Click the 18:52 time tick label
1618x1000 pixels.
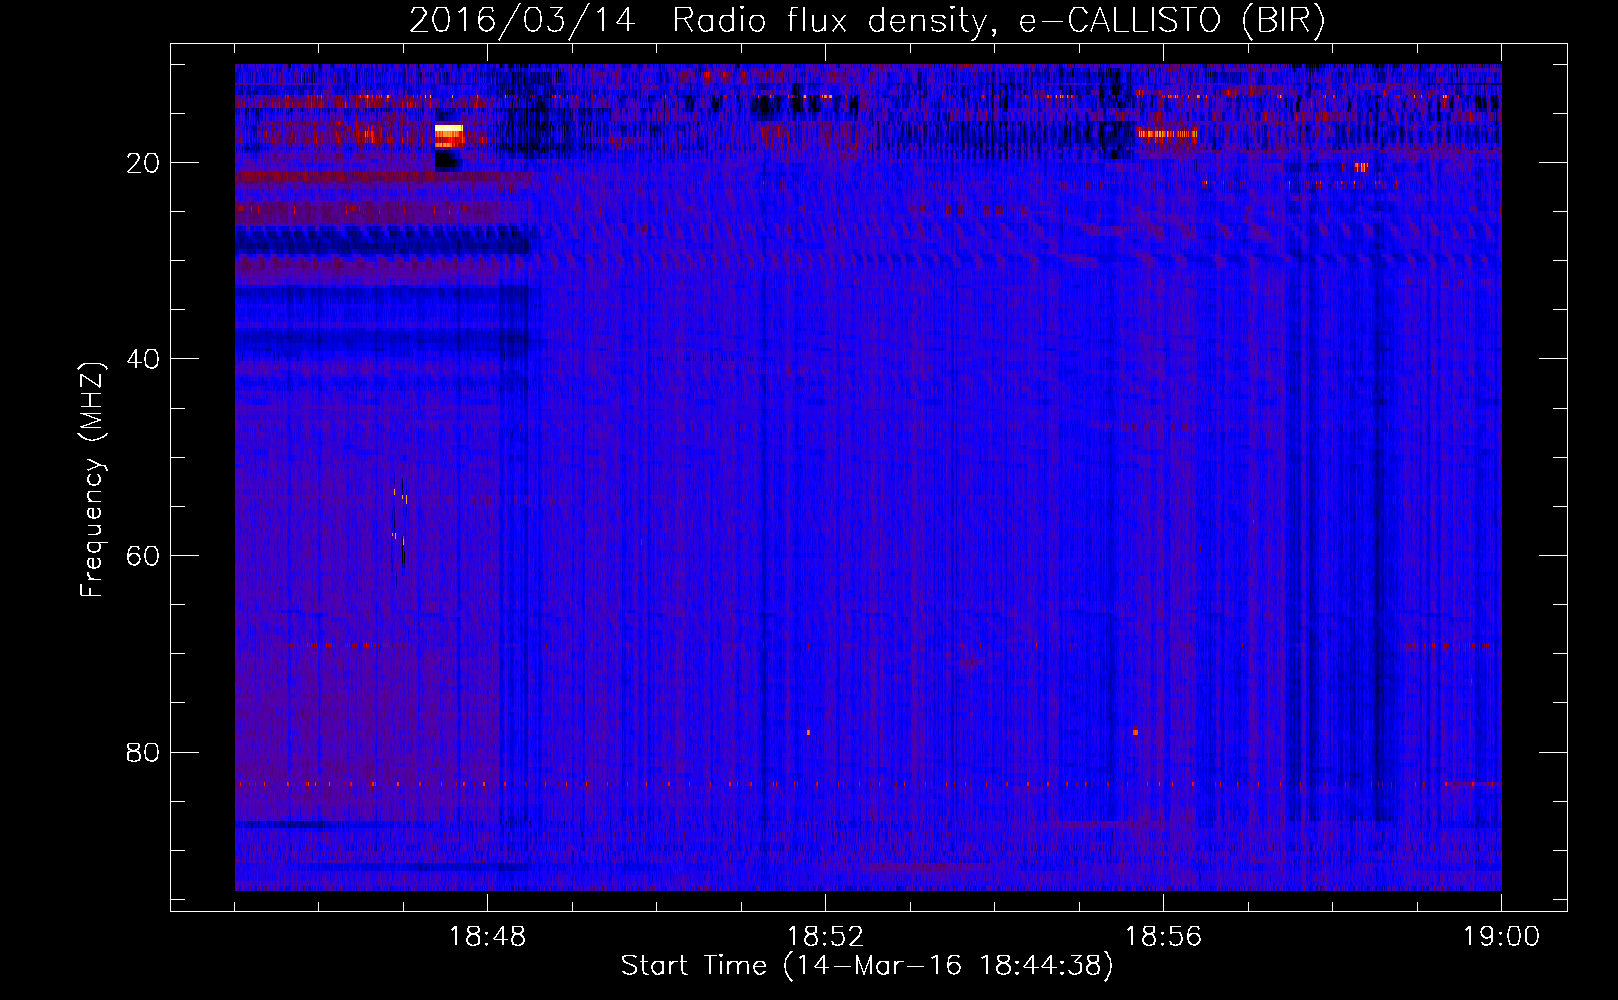coord(825,937)
